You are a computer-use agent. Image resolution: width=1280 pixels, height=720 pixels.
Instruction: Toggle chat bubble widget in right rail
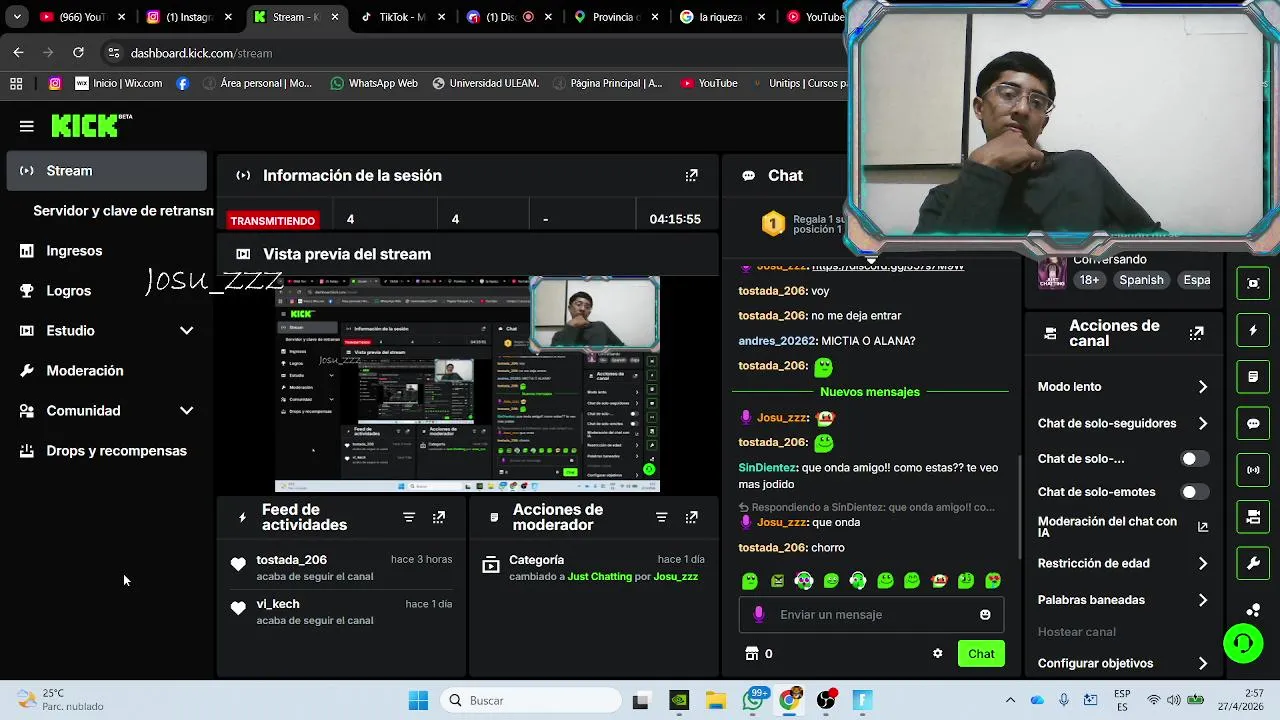point(1253,423)
